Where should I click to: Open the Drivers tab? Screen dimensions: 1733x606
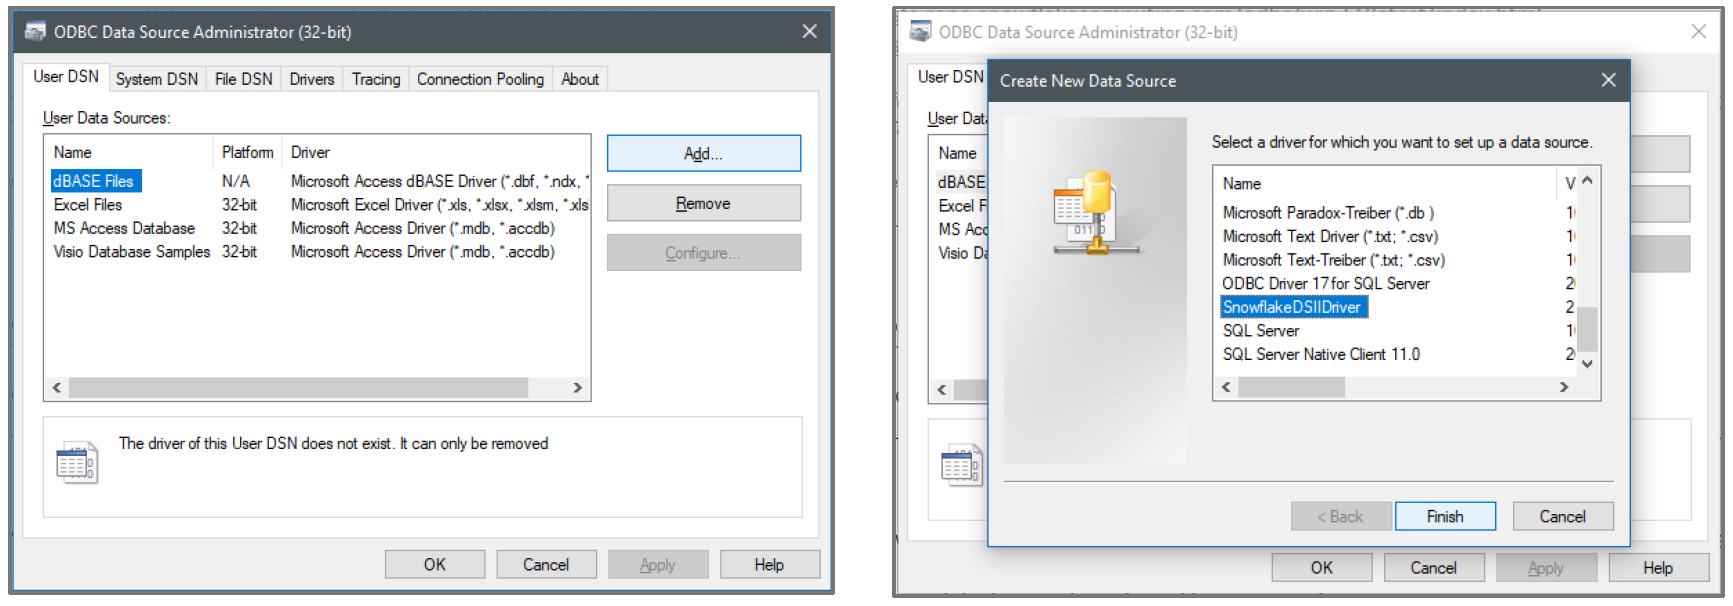click(x=312, y=79)
